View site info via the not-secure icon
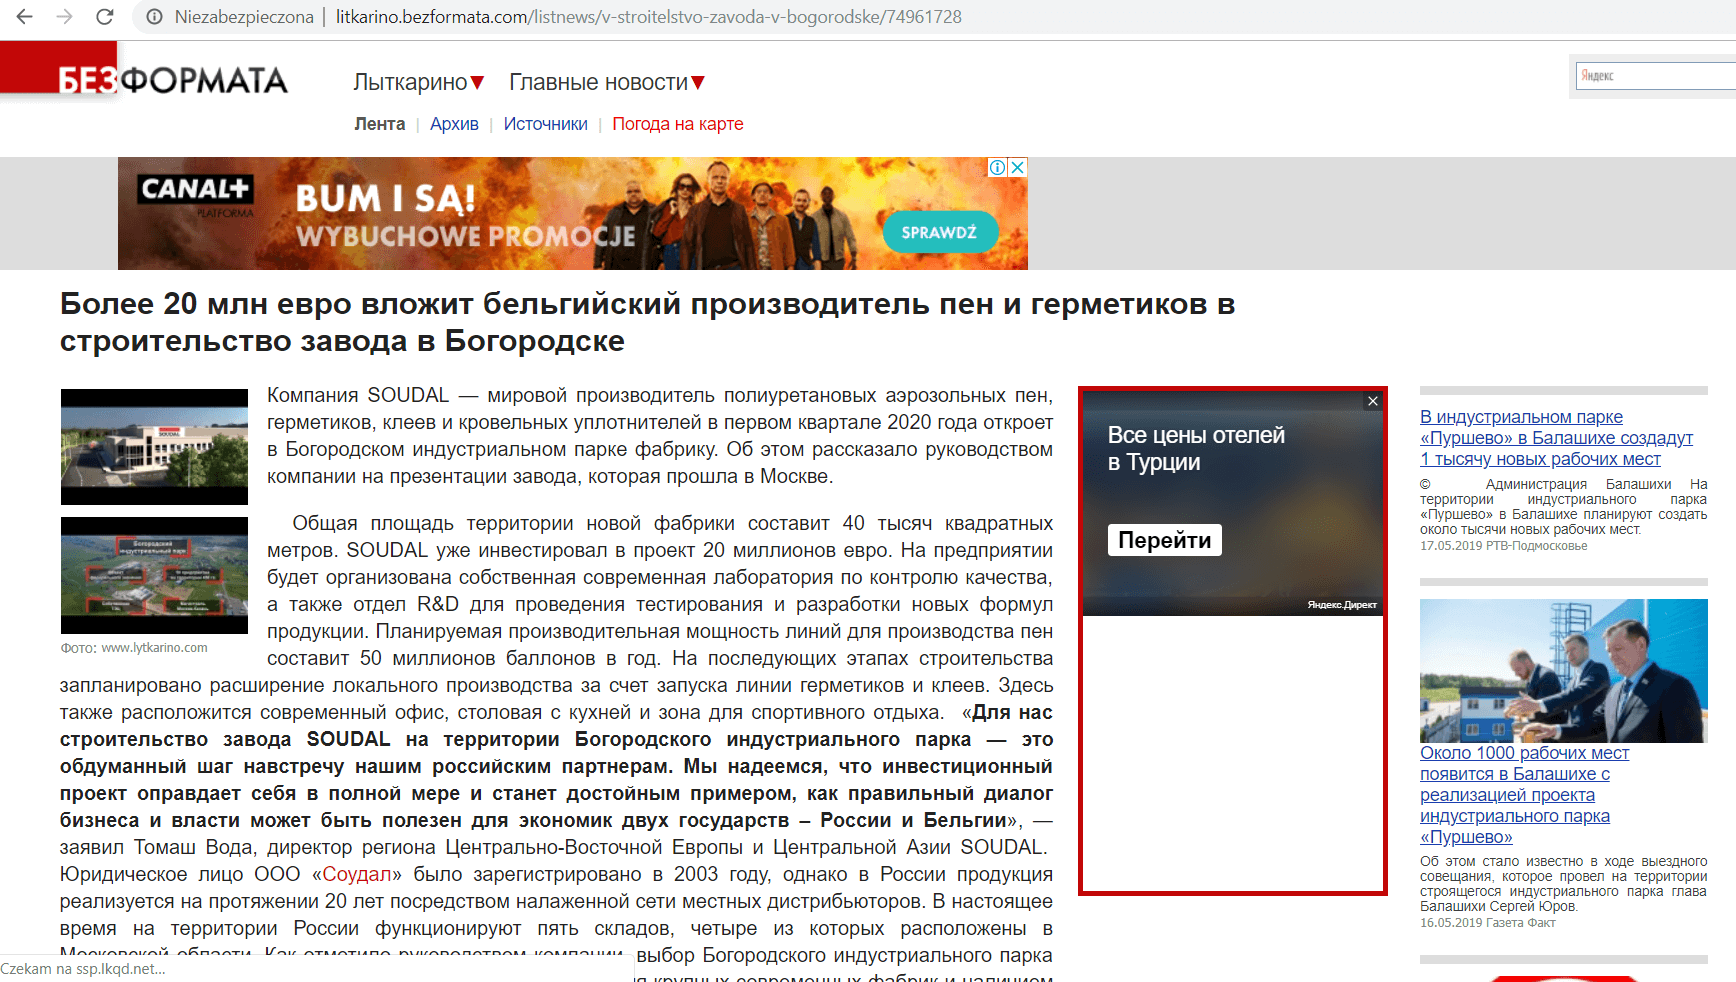Viewport: 1736px width, 982px height. pos(154,17)
